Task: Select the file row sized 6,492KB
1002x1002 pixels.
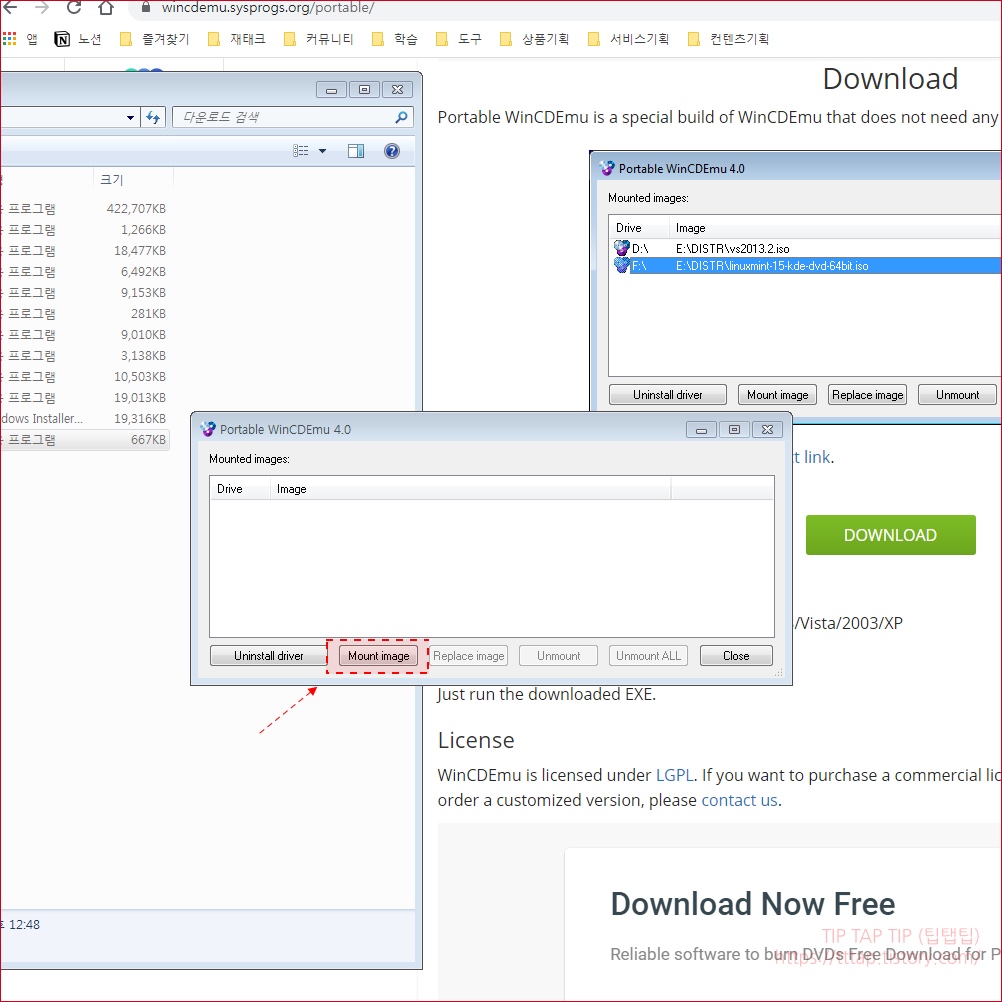Action: (84, 272)
